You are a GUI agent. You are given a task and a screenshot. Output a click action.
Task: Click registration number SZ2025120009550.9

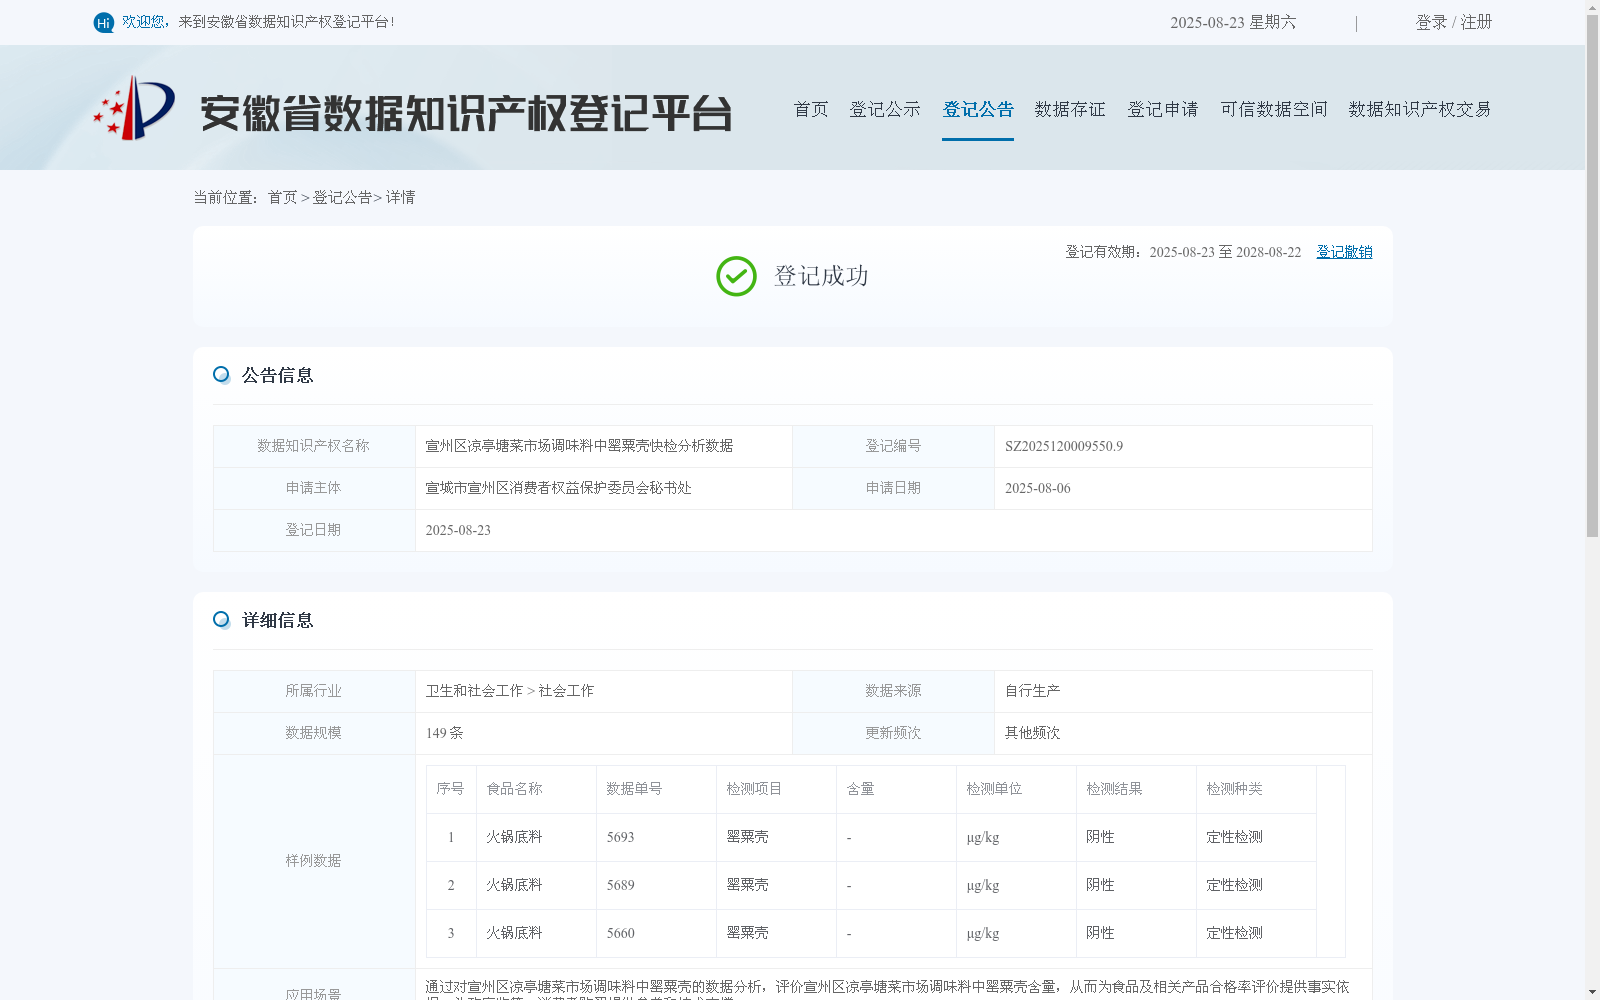click(x=1064, y=446)
